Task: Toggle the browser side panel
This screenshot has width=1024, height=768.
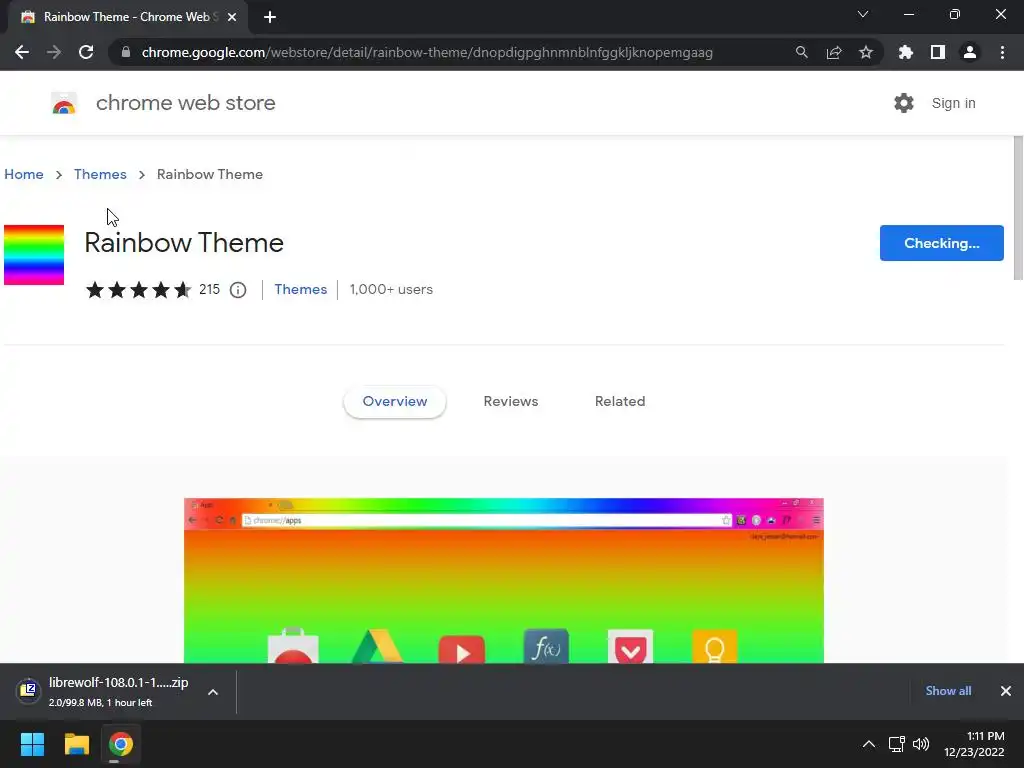Action: 937,52
